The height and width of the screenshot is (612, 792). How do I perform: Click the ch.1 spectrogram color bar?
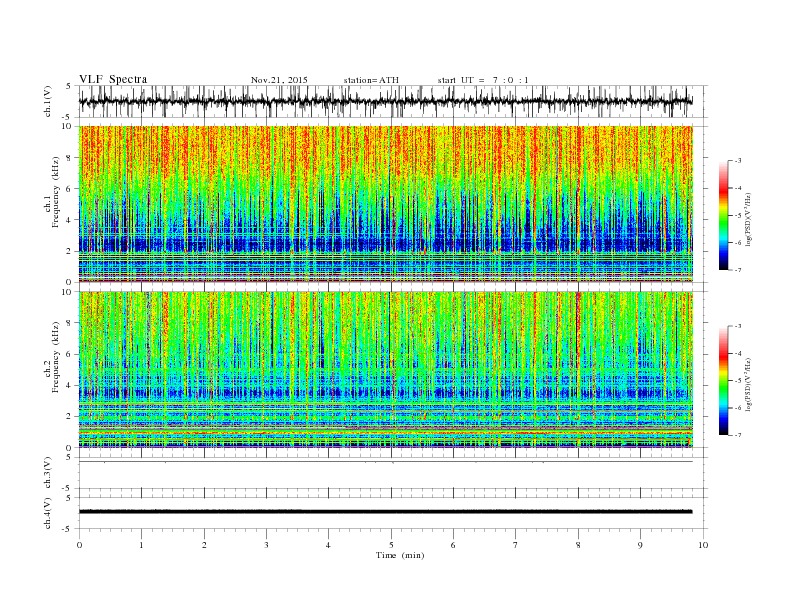(x=724, y=215)
